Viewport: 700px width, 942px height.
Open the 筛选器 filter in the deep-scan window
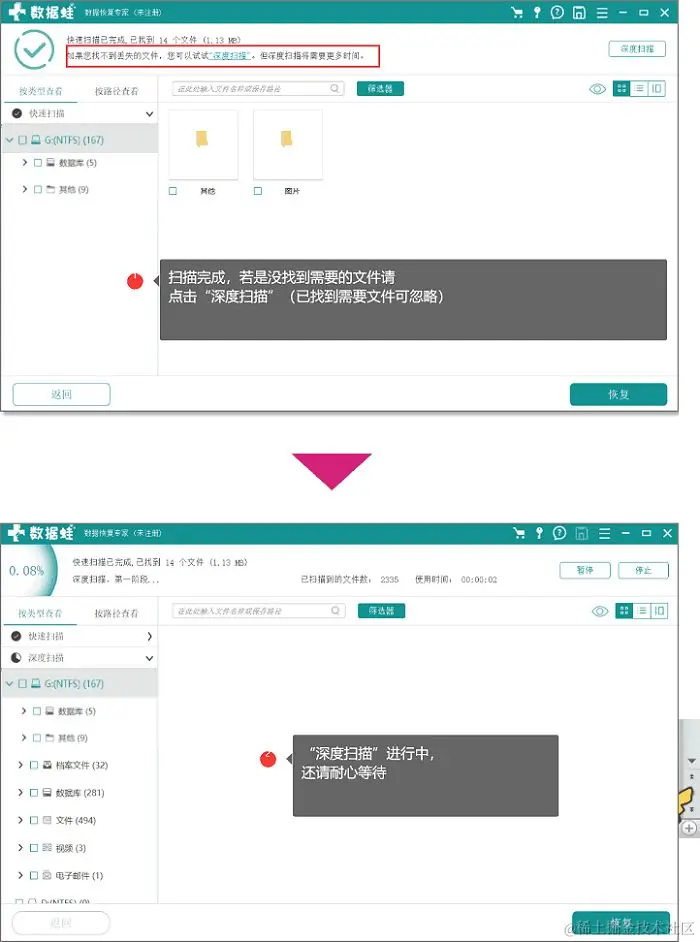382,610
